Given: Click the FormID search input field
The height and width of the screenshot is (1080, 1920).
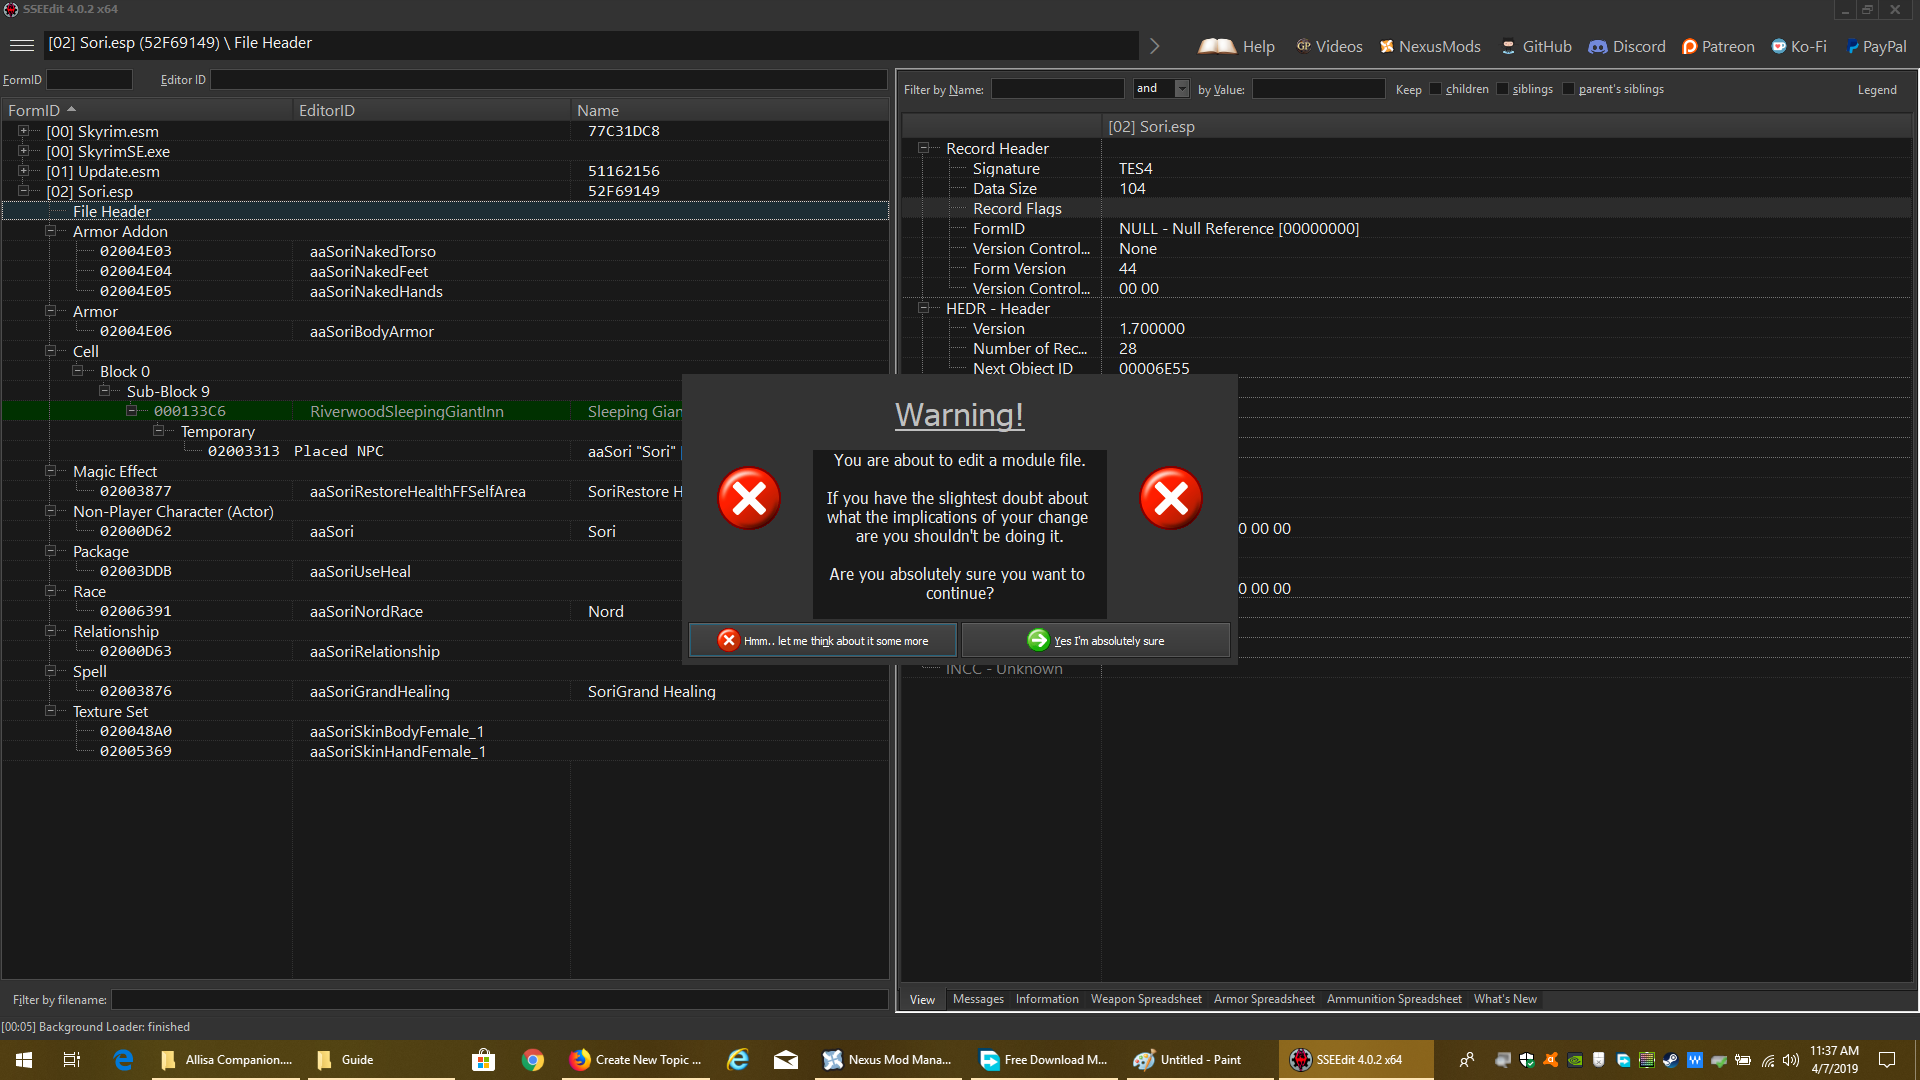Looking at the screenshot, I should point(89,80).
